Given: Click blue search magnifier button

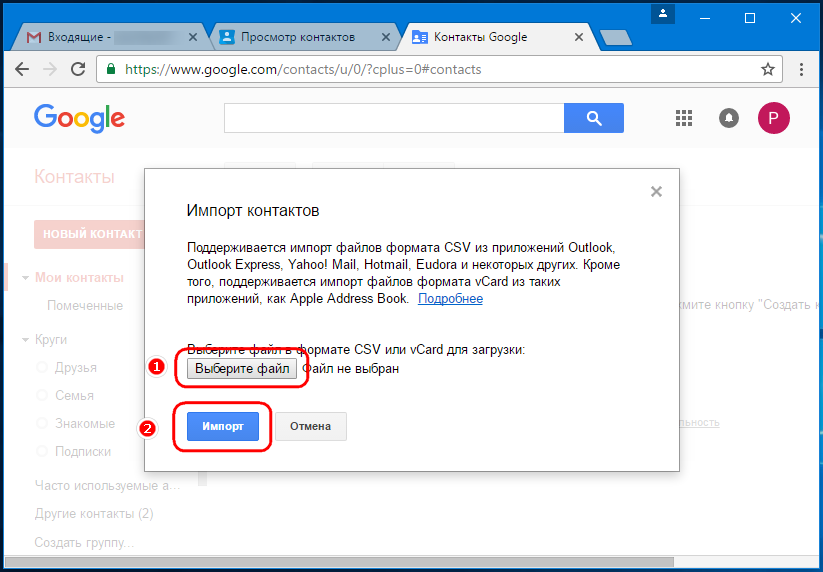Looking at the screenshot, I should point(594,118).
